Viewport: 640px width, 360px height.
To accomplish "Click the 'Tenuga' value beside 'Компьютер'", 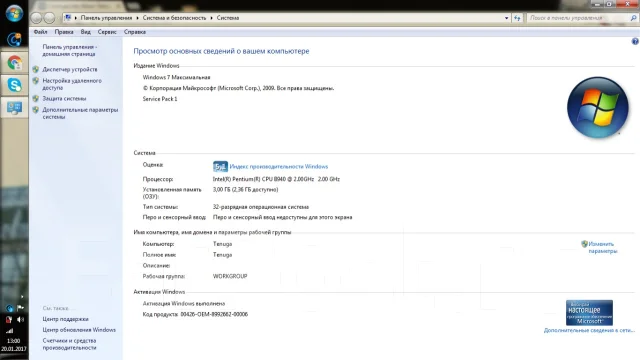I will (x=222, y=244).
